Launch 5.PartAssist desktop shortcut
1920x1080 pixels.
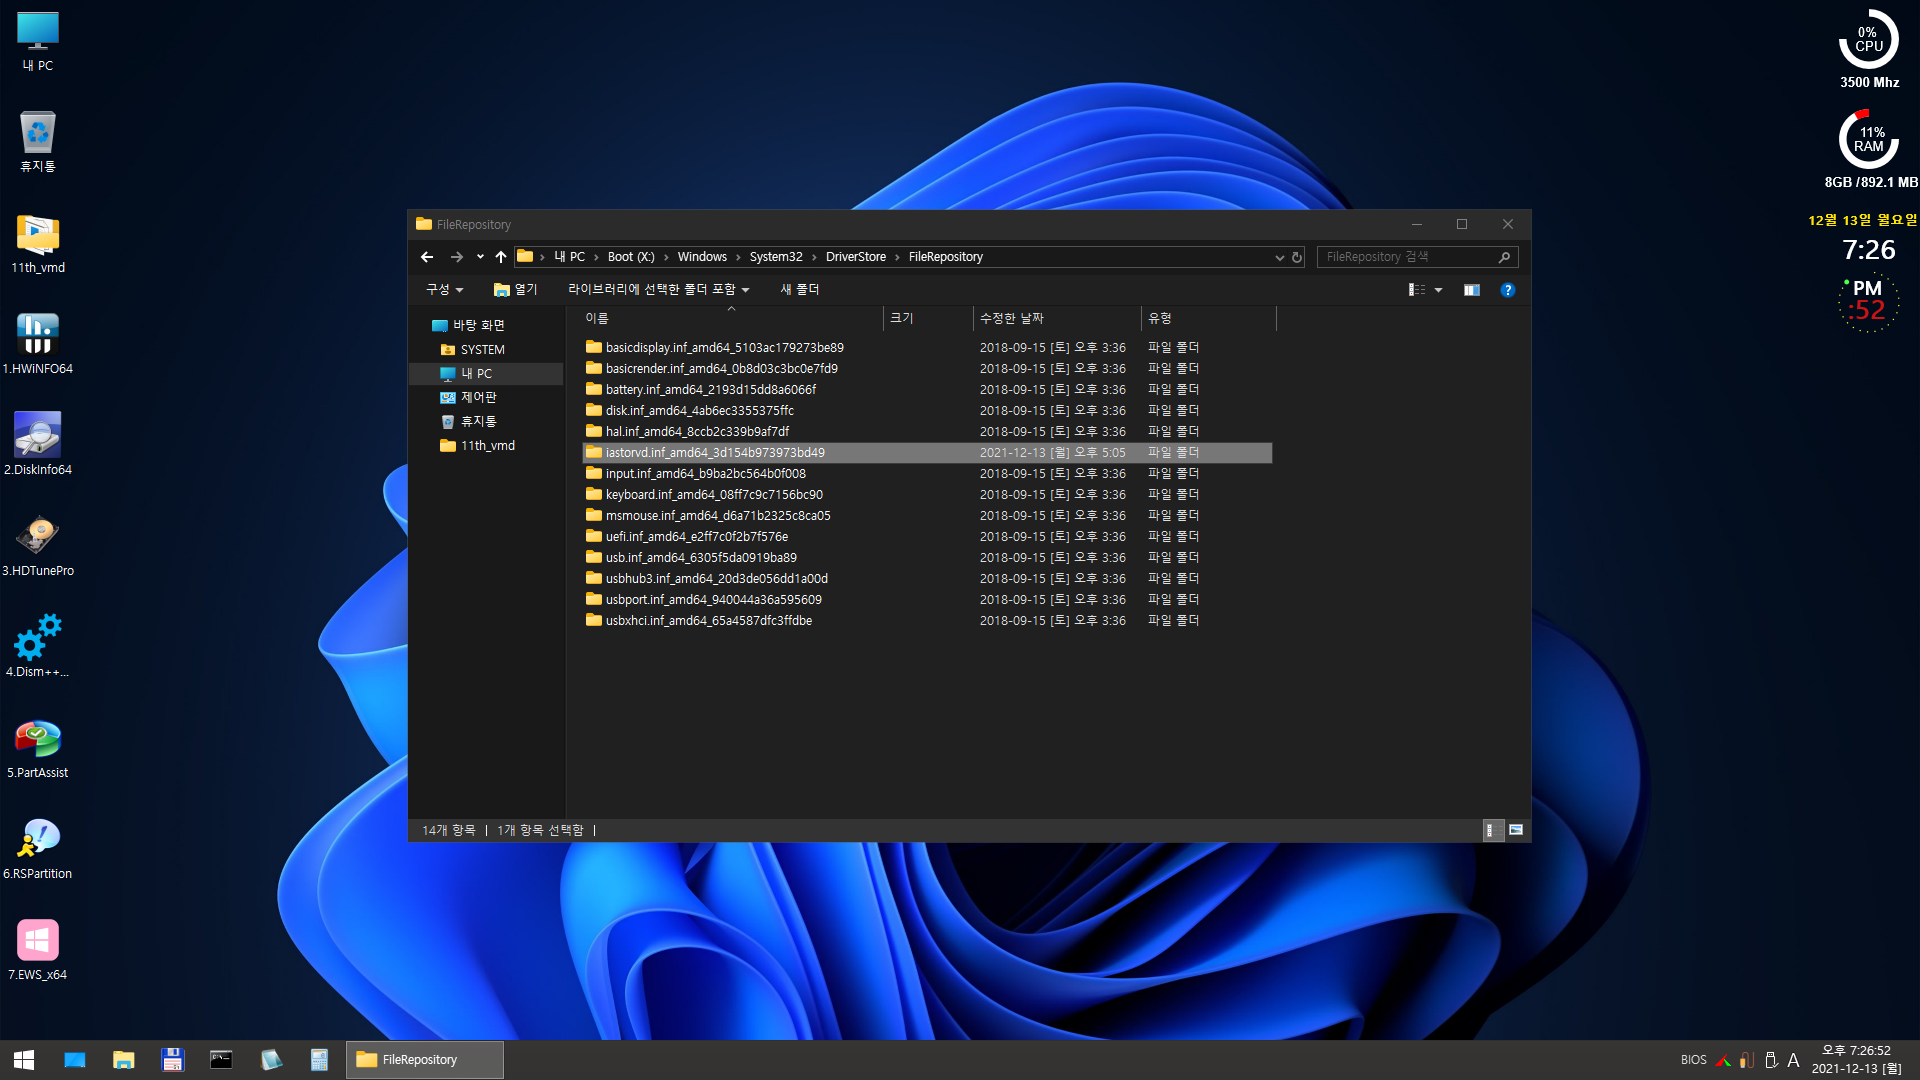coord(38,748)
